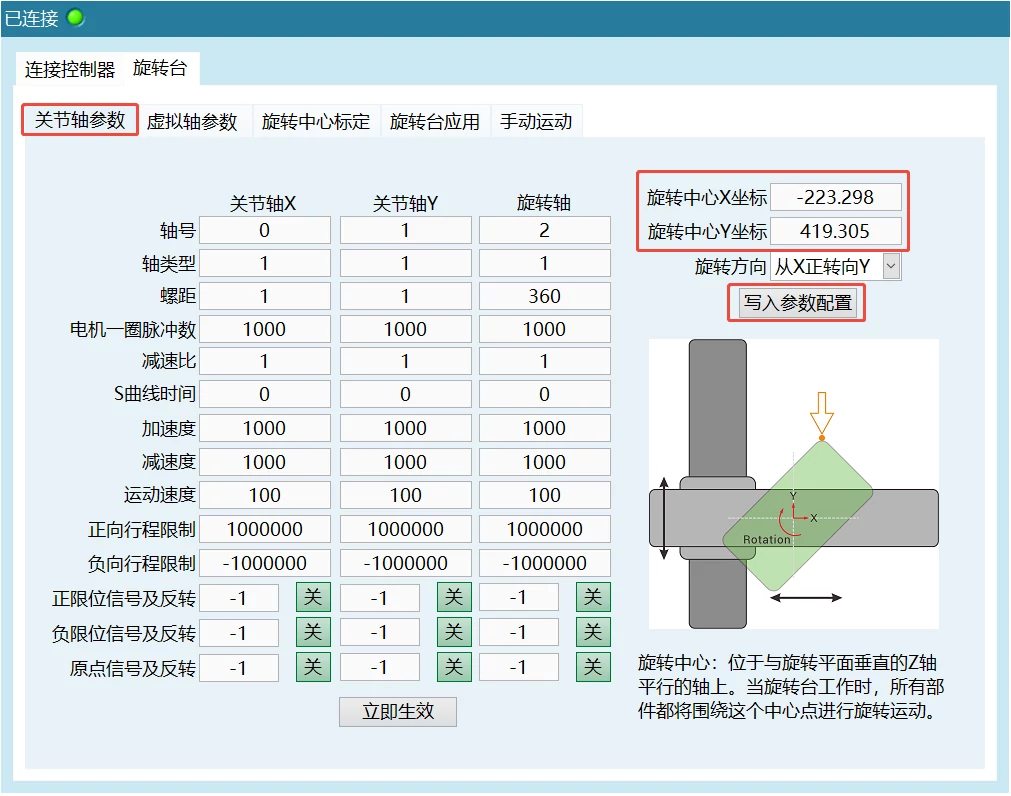Click the 已连接 status text
This screenshot has height=796, width=1011.
click(x=31, y=18)
